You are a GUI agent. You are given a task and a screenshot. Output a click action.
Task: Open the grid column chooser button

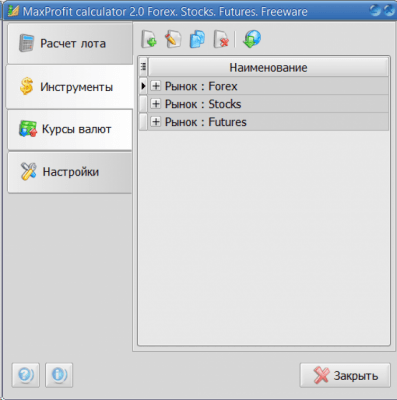point(143,67)
